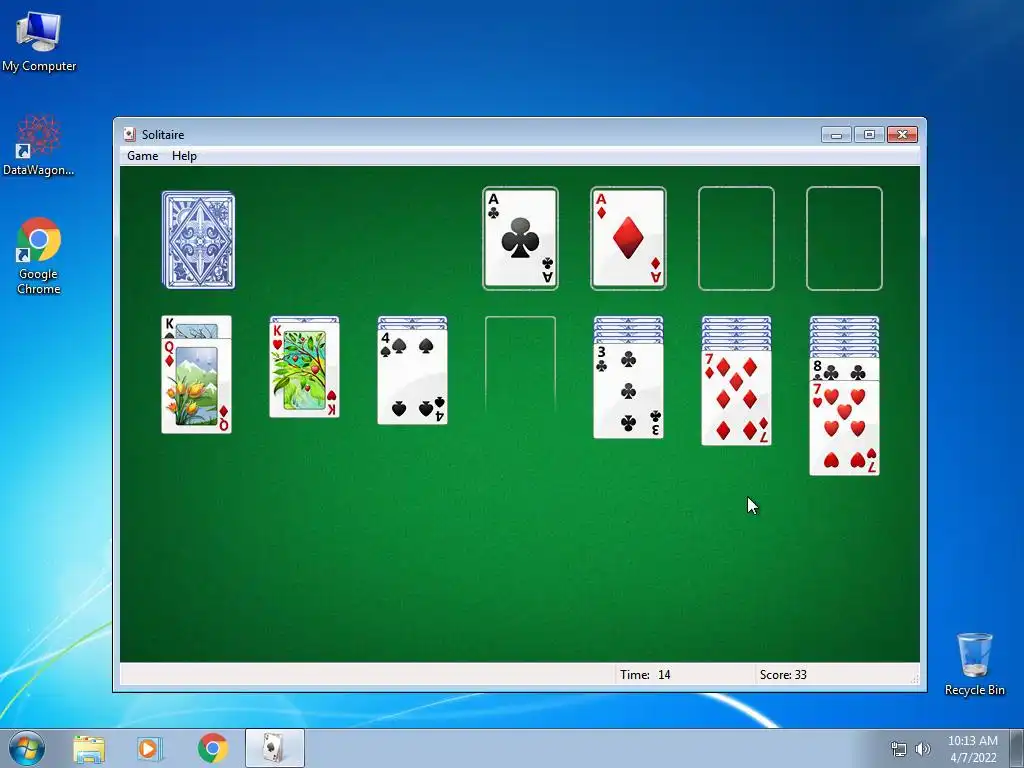Select the 7 of Hearts card
The height and width of the screenshot is (768, 1024).
coord(844,428)
